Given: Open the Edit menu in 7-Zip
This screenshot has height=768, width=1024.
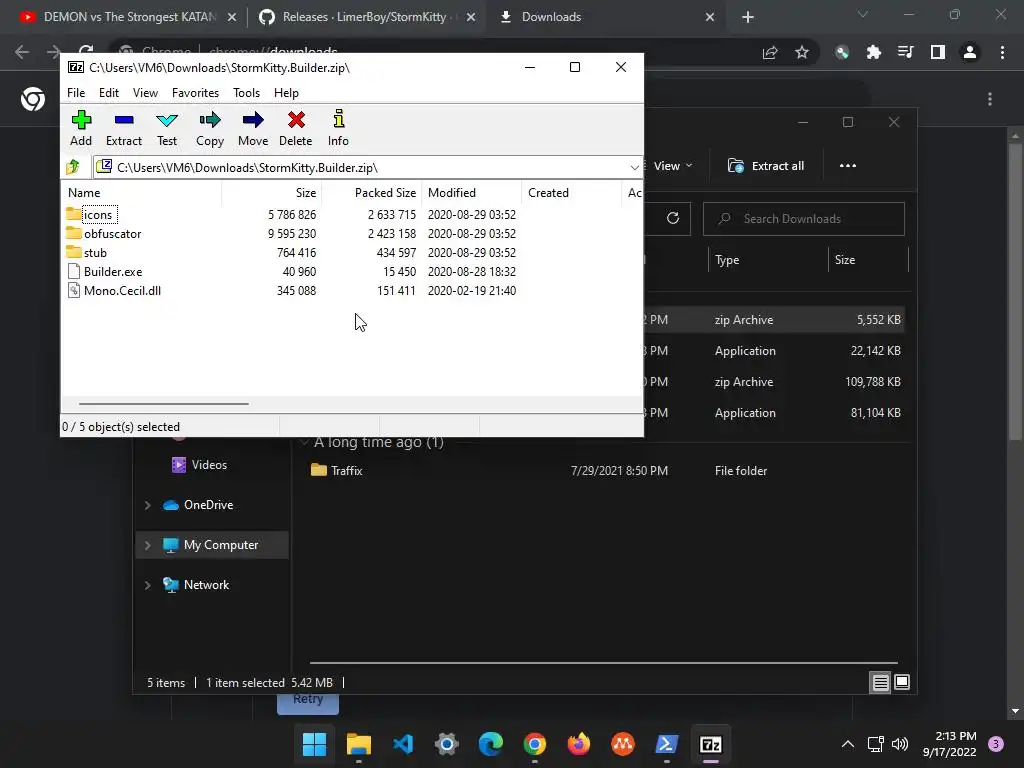Looking at the screenshot, I should [x=108, y=93].
